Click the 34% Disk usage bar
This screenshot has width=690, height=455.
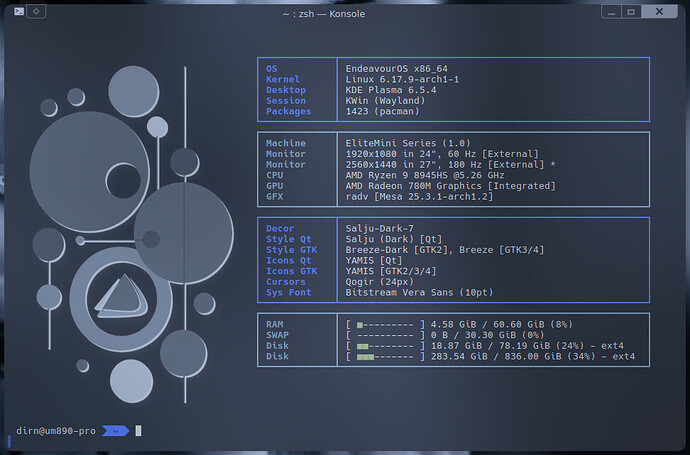pyautogui.click(x=385, y=357)
